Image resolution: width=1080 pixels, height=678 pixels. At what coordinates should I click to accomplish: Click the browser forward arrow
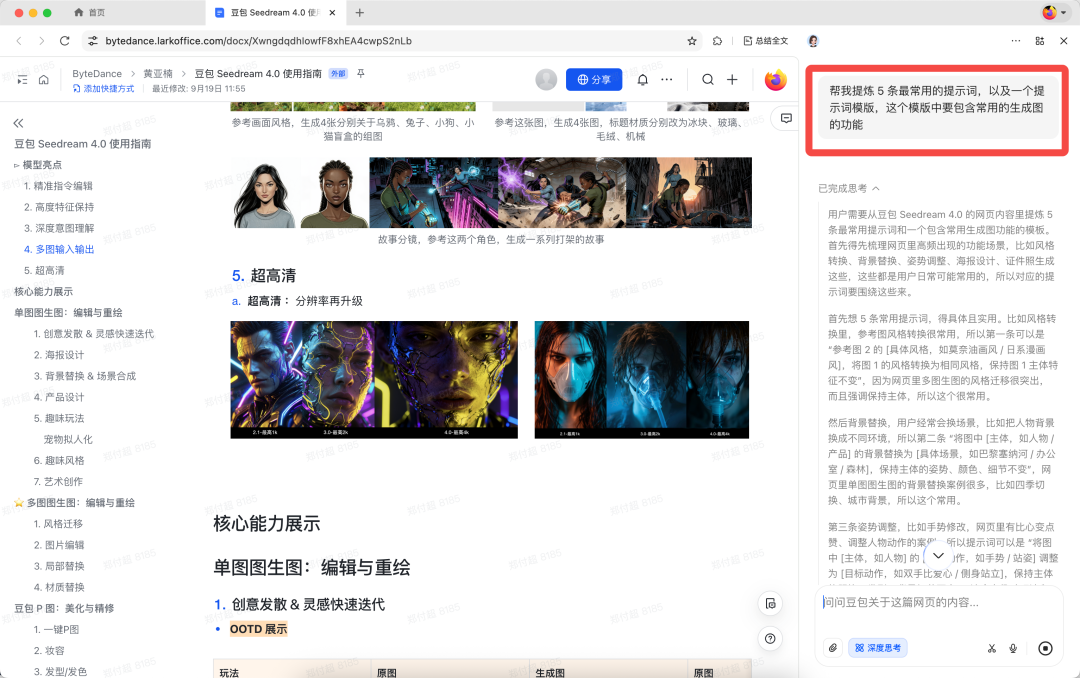[x=41, y=41]
